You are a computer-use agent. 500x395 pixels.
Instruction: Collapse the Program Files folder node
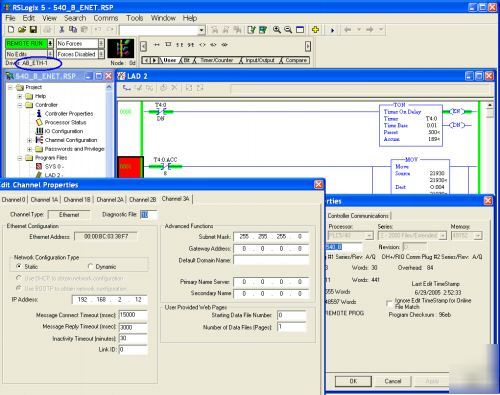pos(20,158)
